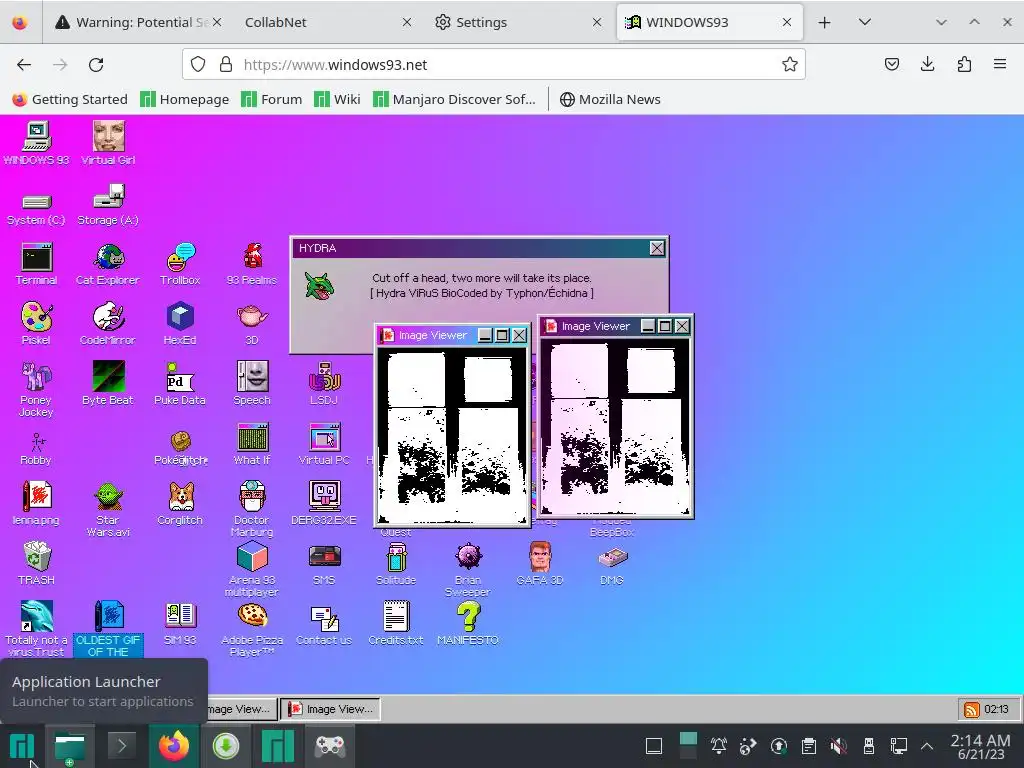The height and width of the screenshot is (768, 1024).
Task: Launch Cat Explorer
Action: point(108,264)
